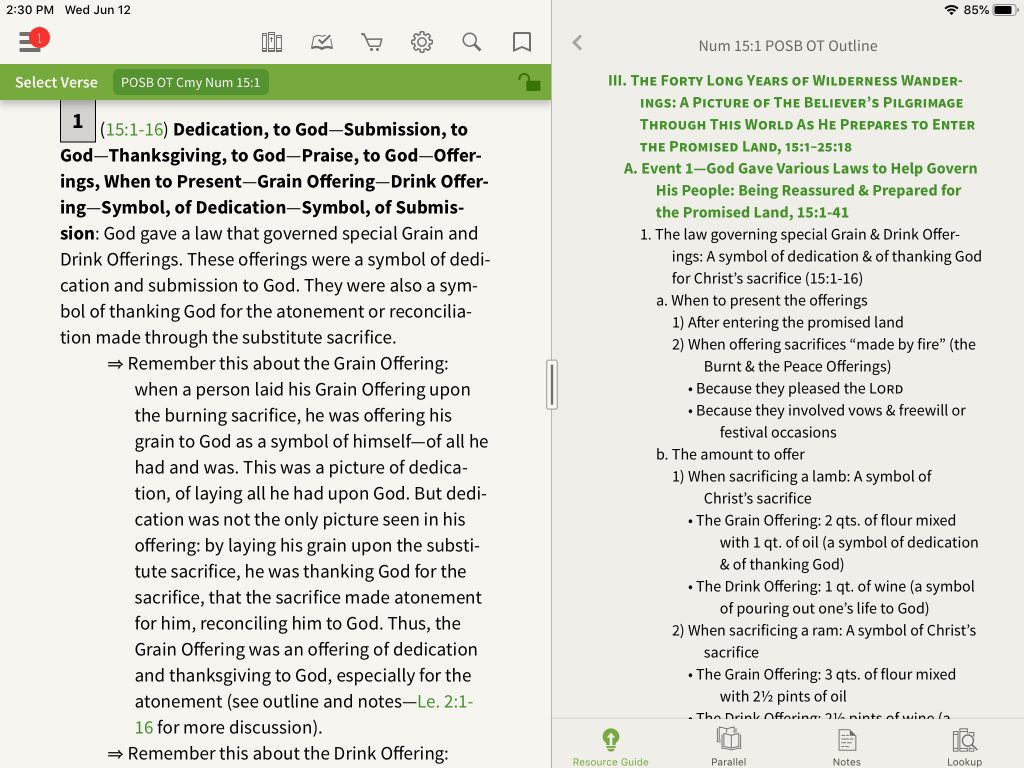Image resolution: width=1024 pixels, height=768 pixels.
Task: Tap outline item When sacrificing a ram
Action: click(824, 641)
